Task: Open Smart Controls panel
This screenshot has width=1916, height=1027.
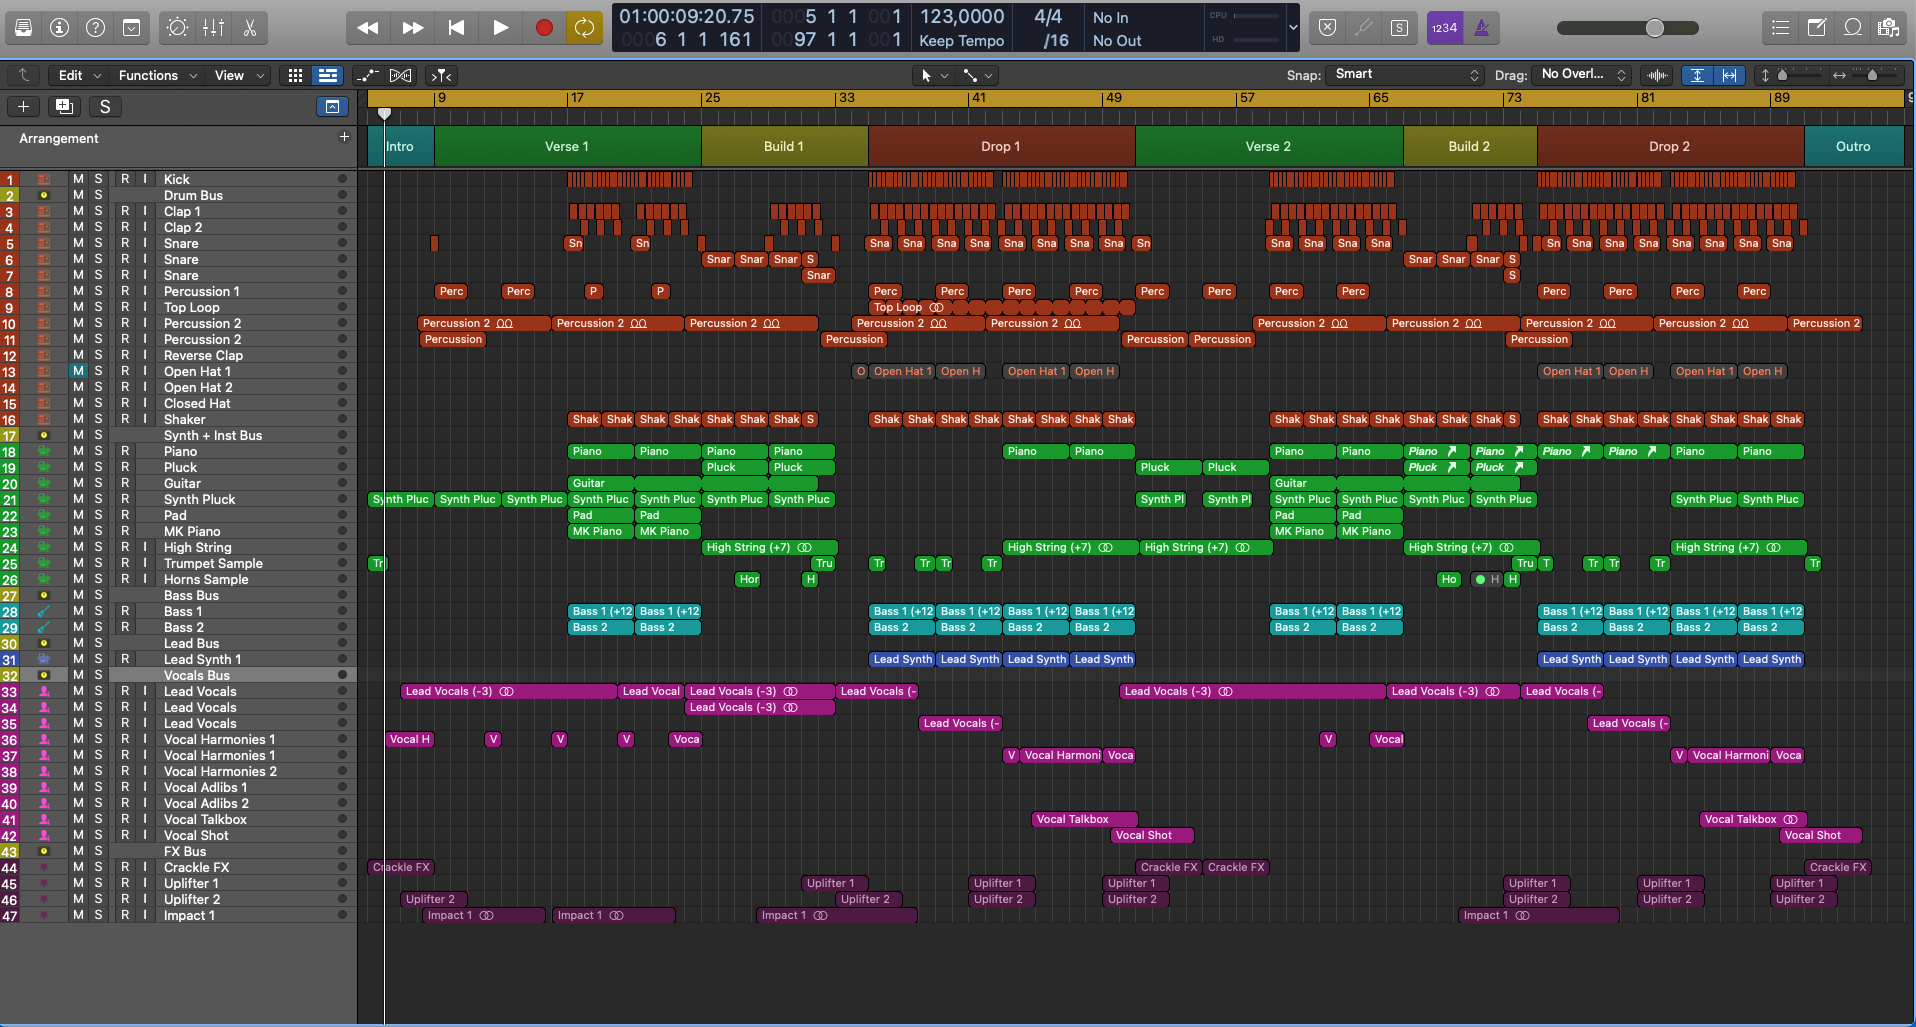Action: (x=177, y=28)
